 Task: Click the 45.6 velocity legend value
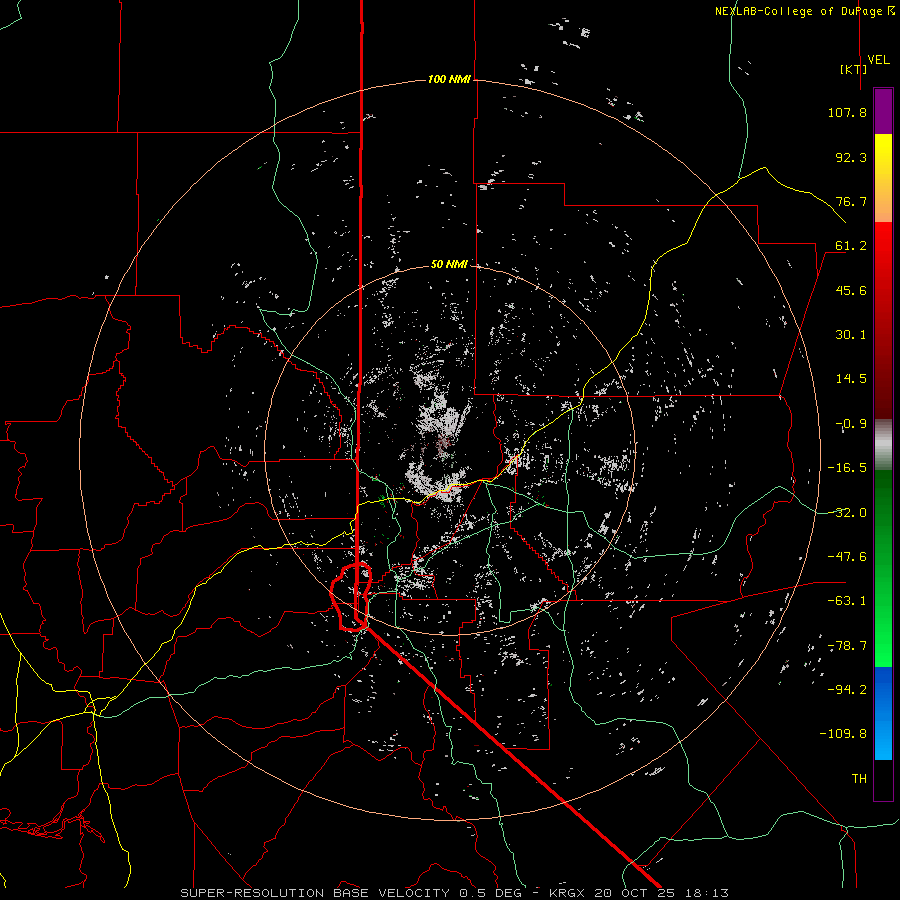coord(851,290)
